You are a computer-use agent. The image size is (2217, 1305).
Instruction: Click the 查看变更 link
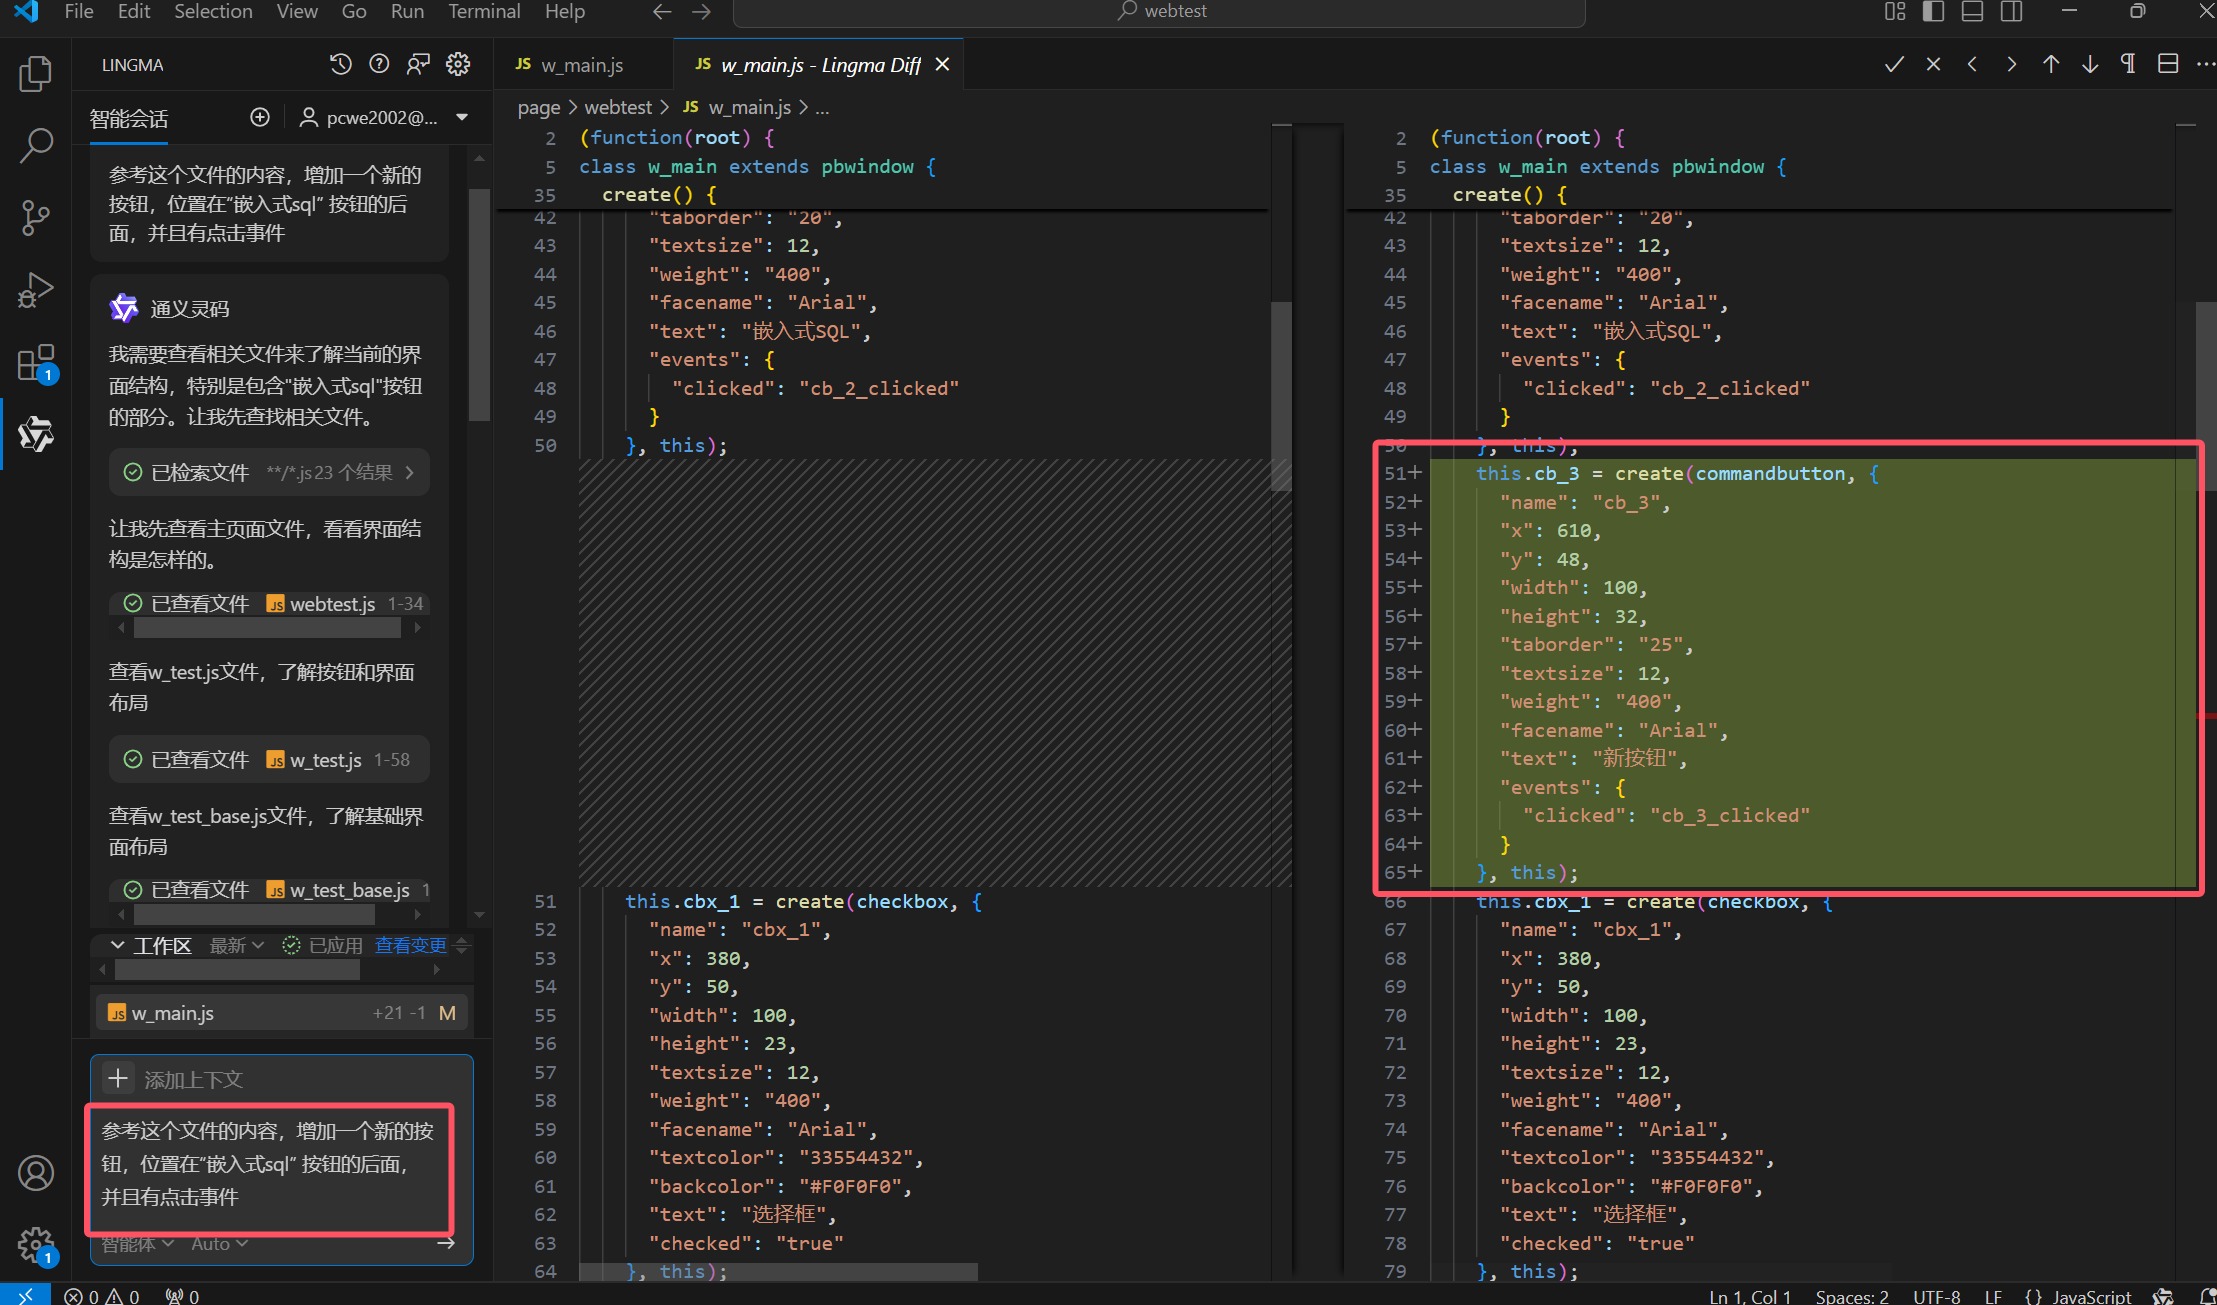410,945
